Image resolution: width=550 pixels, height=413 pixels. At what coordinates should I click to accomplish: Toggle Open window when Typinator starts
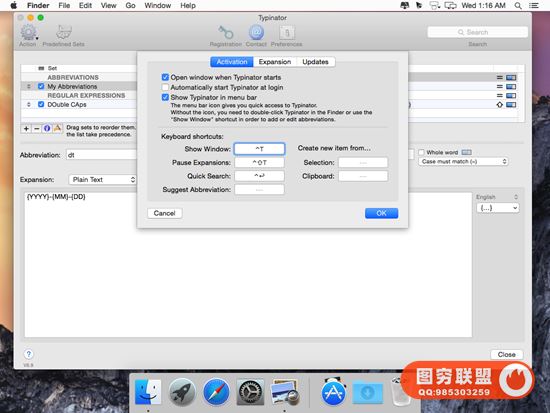coord(165,77)
